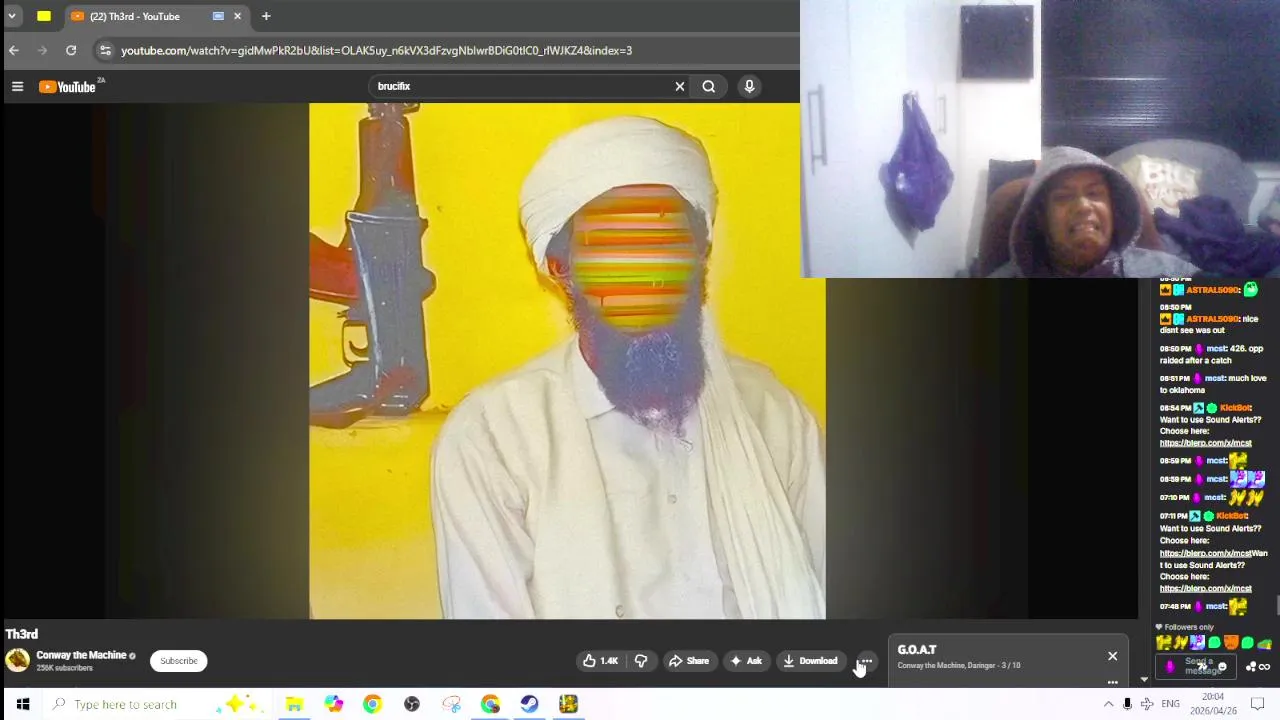Click ASTRAL5090 'nice didnt see' message username
The width and height of the screenshot is (1280, 720).
(1213, 319)
